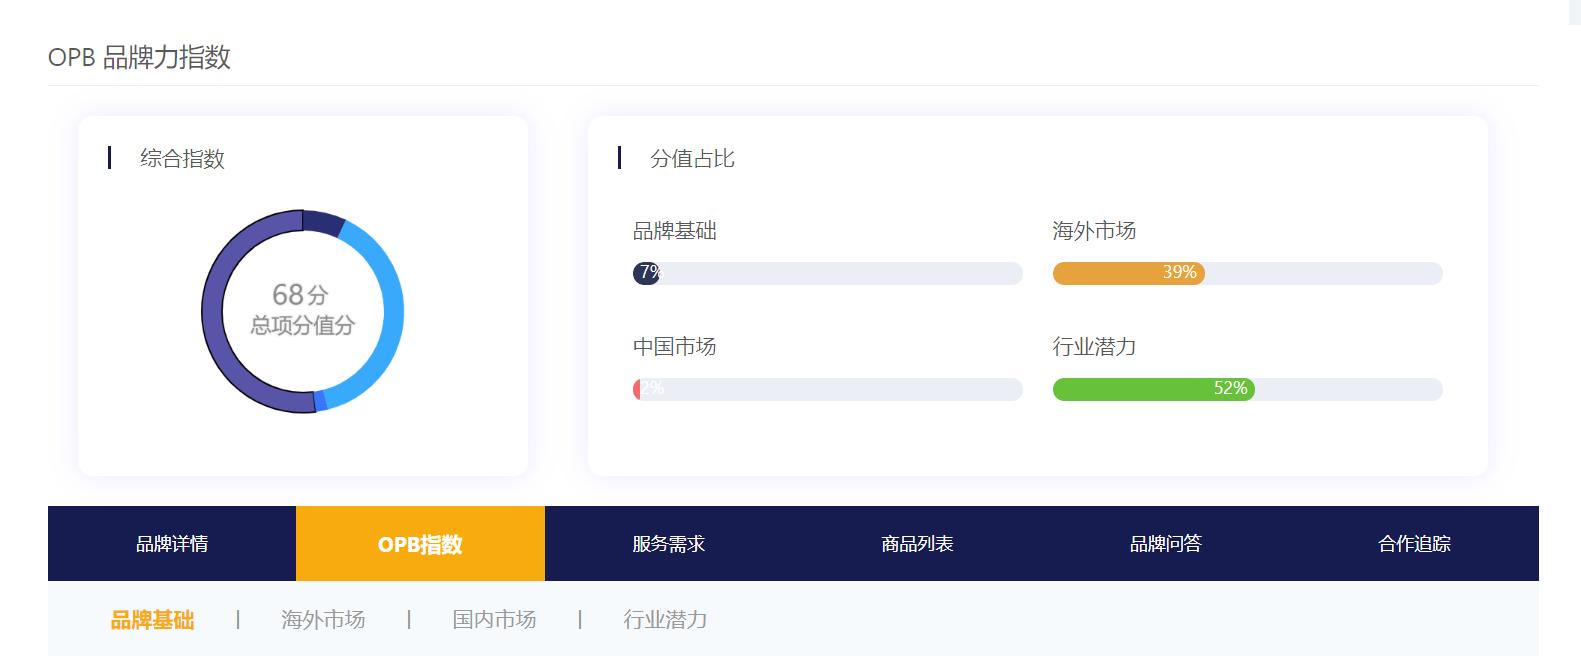Click the 品牌基础 7% progress bar
Viewport: 1581px width, 671px height.
pyautogui.click(x=826, y=273)
